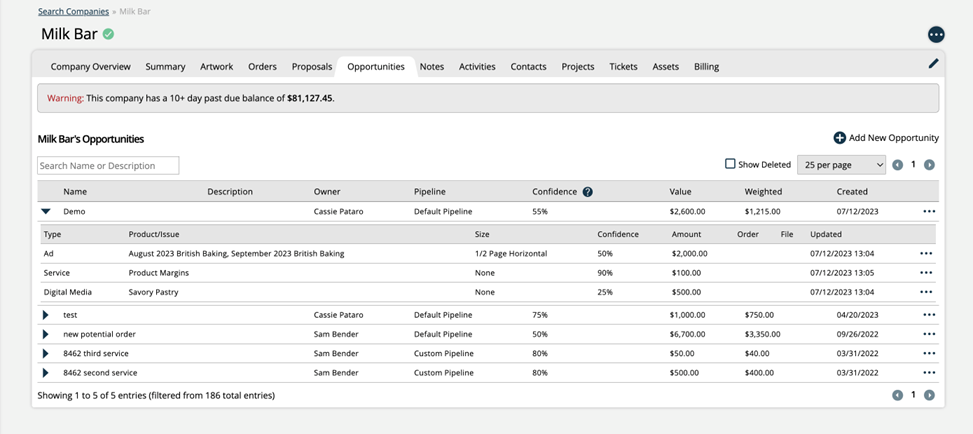Viewport: 973px width, 434px height.
Task: Open the Tickets tab
Action: (x=623, y=66)
